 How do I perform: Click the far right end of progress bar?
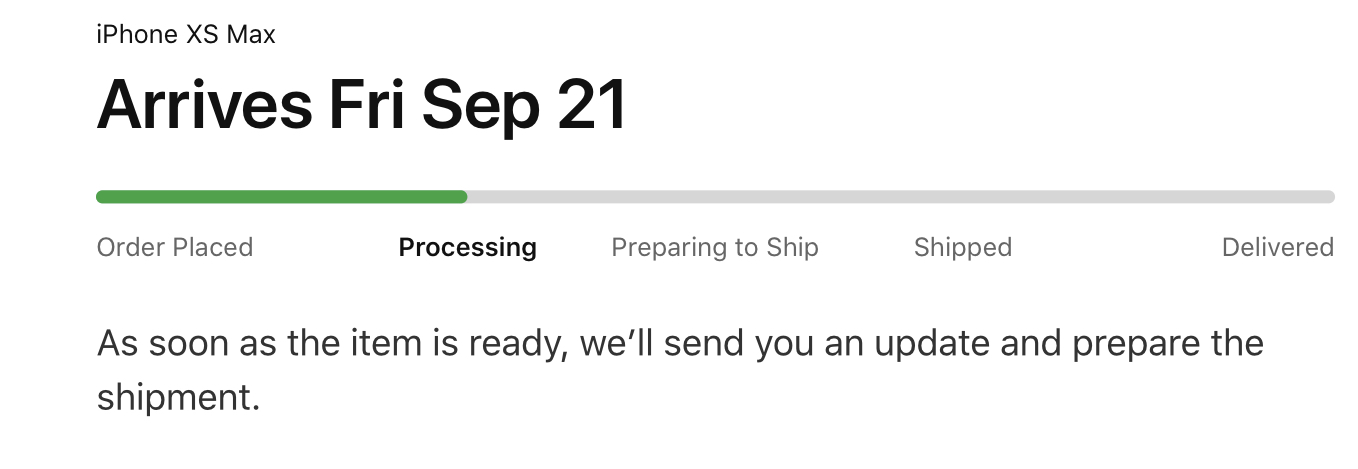pyautogui.click(x=1330, y=197)
